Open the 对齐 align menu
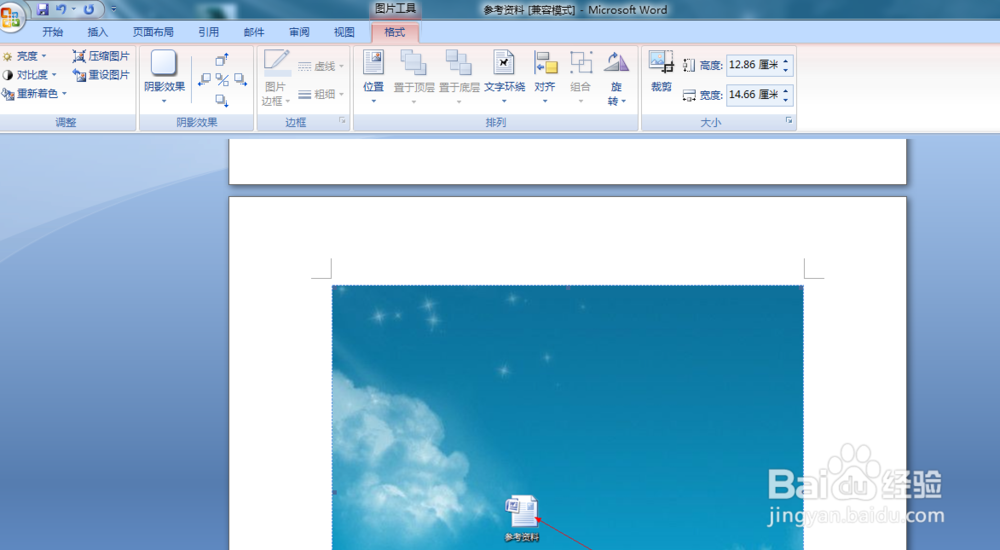Viewport: 1000px width, 550px height. (545, 77)
